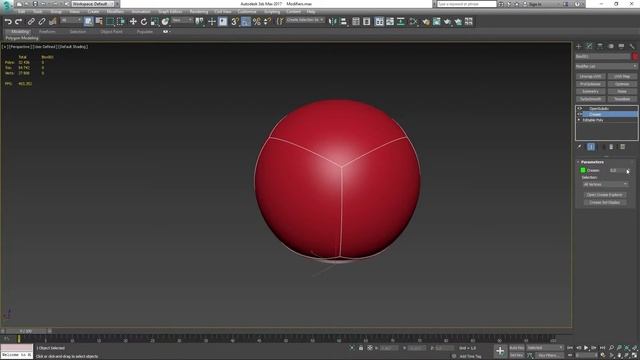The width and height of the screenshot is (640, 360).
Task: Toggle the OpenSubdiv modifier eye icon
Action: click(580, 109)
